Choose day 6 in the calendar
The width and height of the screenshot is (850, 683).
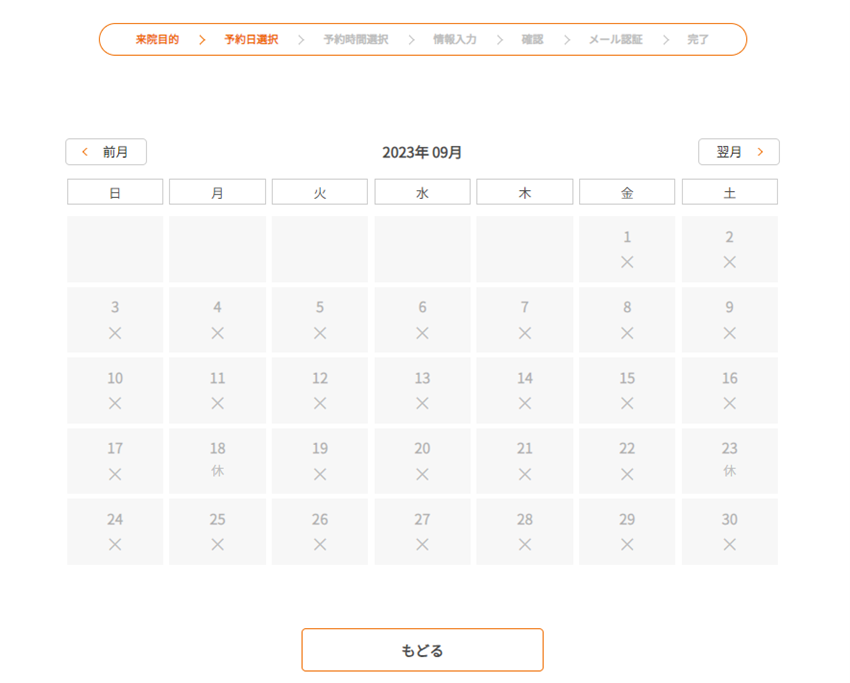[422, 320]
